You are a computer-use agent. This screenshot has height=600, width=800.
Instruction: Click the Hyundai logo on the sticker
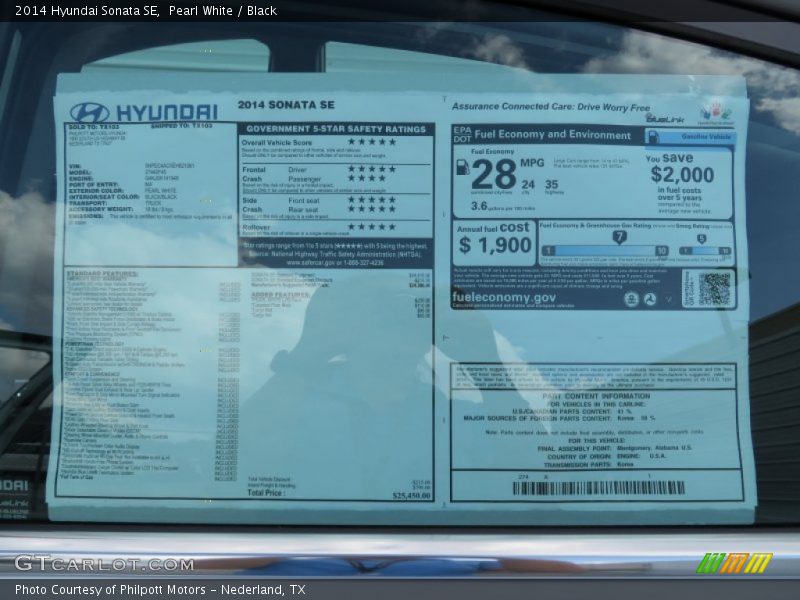[144, 112]
